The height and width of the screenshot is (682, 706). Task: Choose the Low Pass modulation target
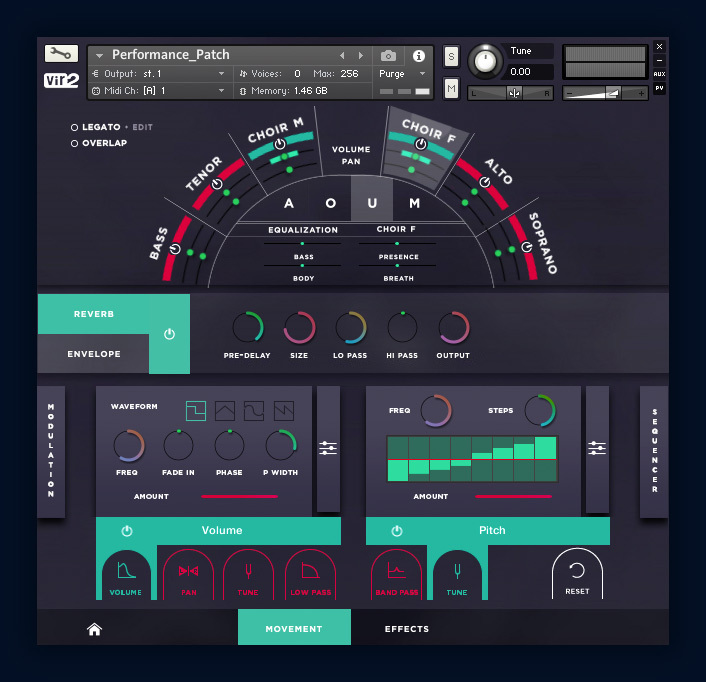tap(310, 578)
